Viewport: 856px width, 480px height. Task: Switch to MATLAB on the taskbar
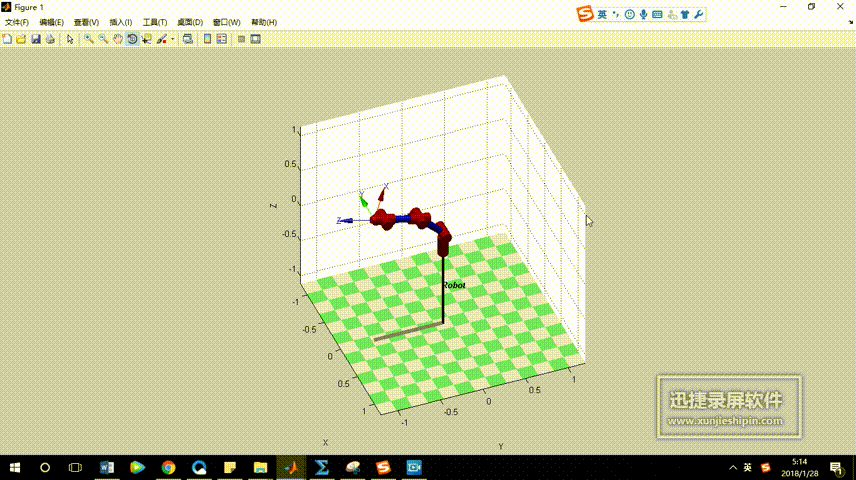[x=291, y=467]
